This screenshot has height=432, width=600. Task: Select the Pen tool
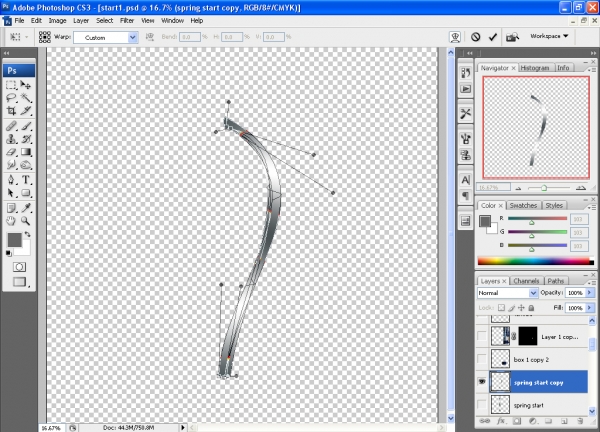click(11, 179)
